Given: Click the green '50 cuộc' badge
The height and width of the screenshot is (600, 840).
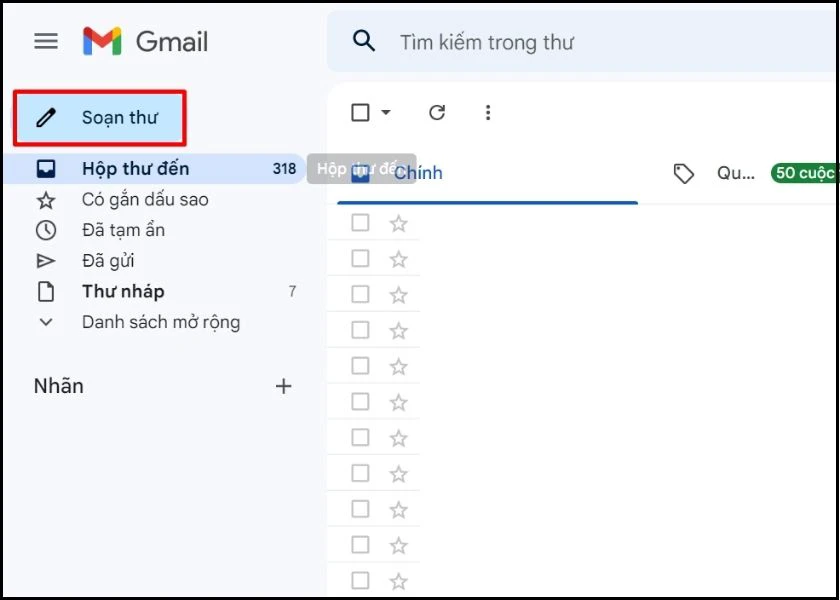Looking at the screenshot, I should pos(805,173).
